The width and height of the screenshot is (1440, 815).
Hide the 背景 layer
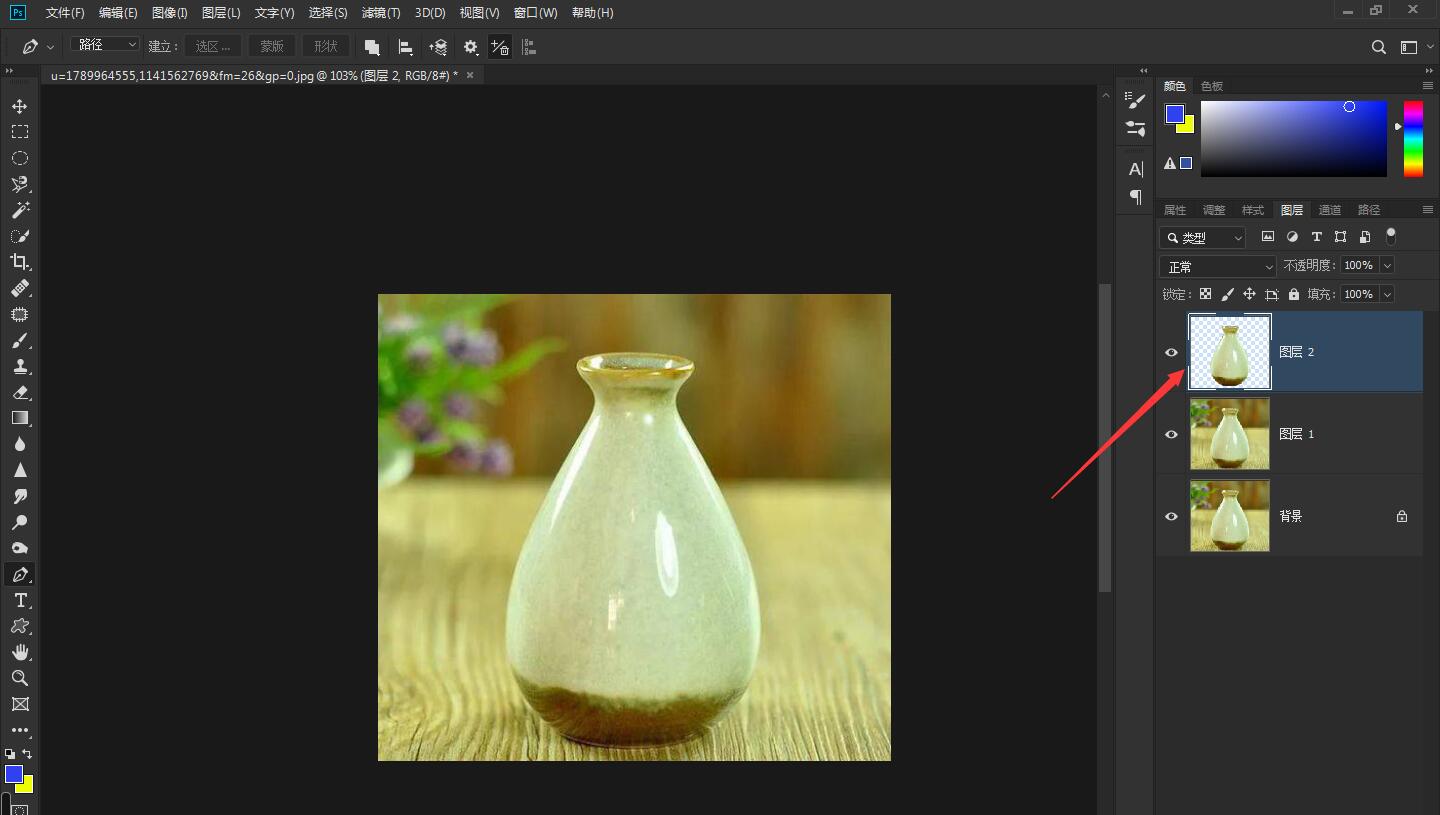[x=1171, y=516]
